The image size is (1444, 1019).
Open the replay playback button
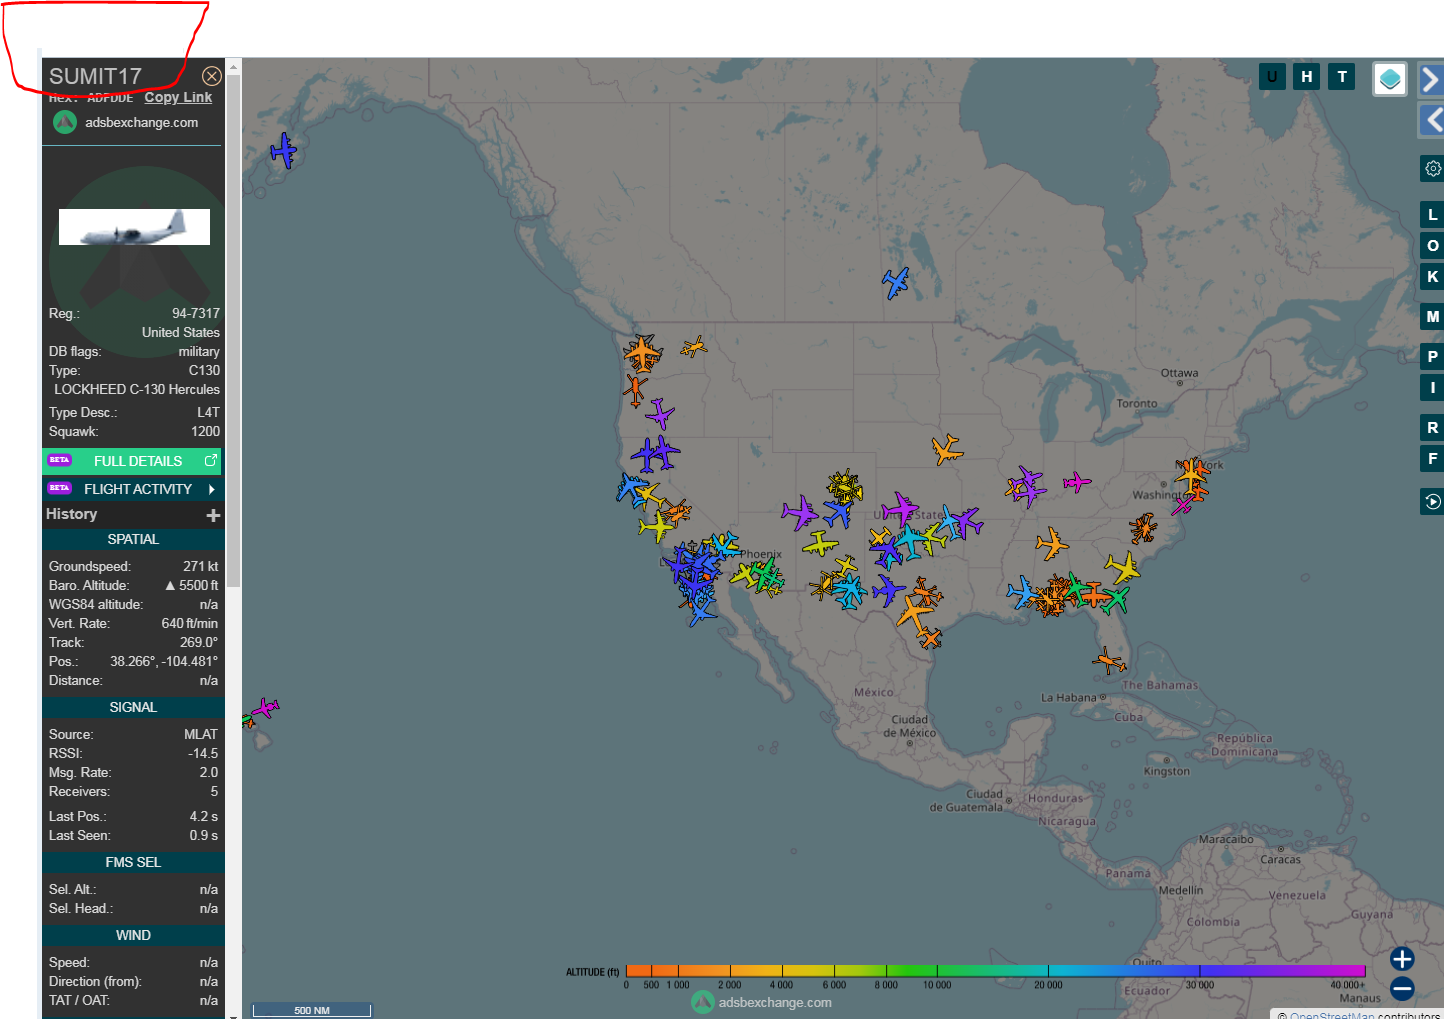tap(1432, 501)
